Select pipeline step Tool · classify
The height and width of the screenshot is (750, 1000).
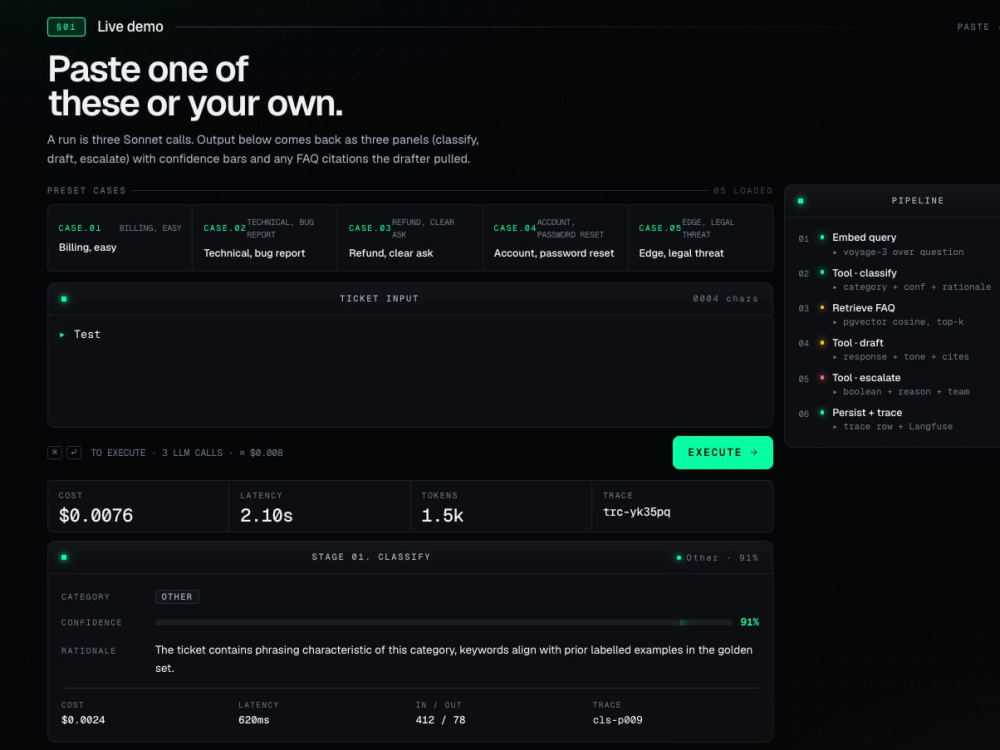(864, 273)
